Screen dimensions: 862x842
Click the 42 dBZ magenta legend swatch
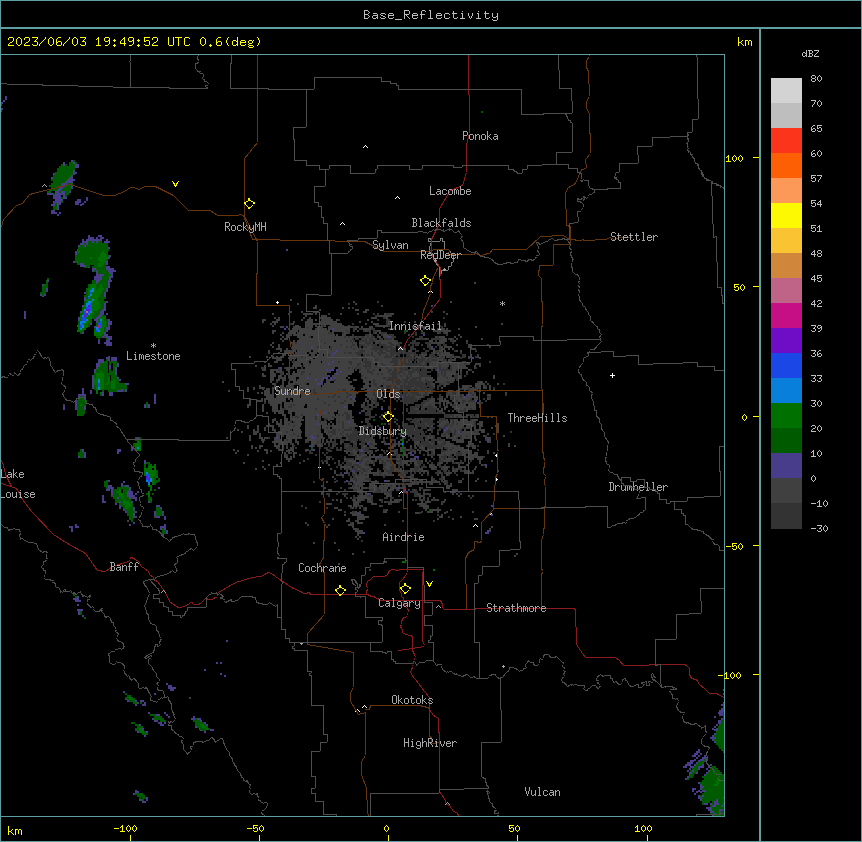point(786,315)
